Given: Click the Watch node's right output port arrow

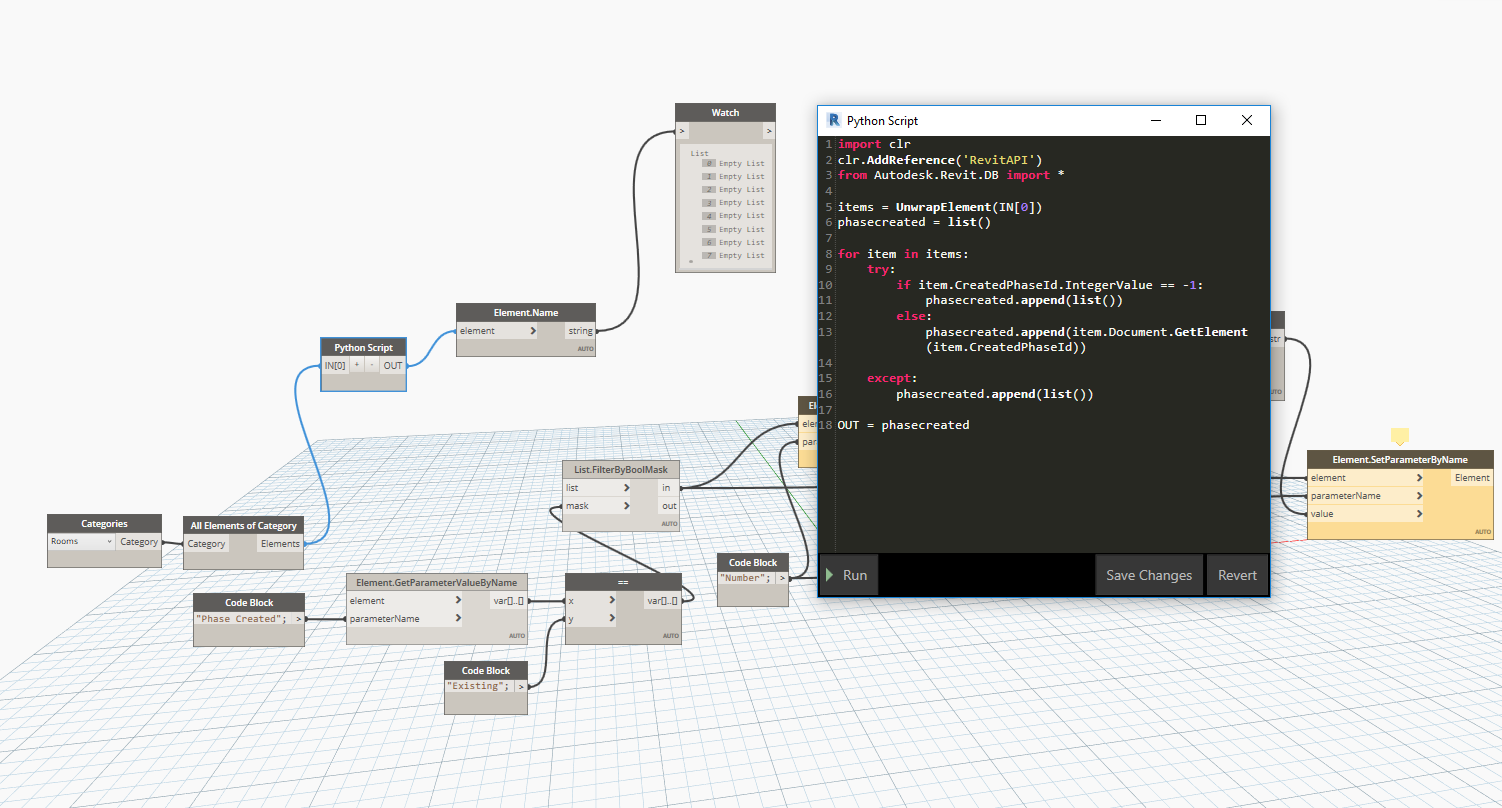Looking at the screenshot, I should click(x=769, y=130).
